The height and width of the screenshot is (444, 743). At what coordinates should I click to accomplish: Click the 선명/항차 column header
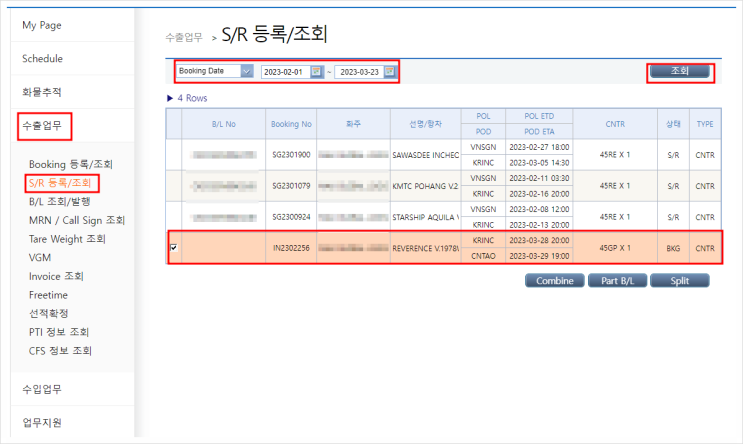pos(426,124)
